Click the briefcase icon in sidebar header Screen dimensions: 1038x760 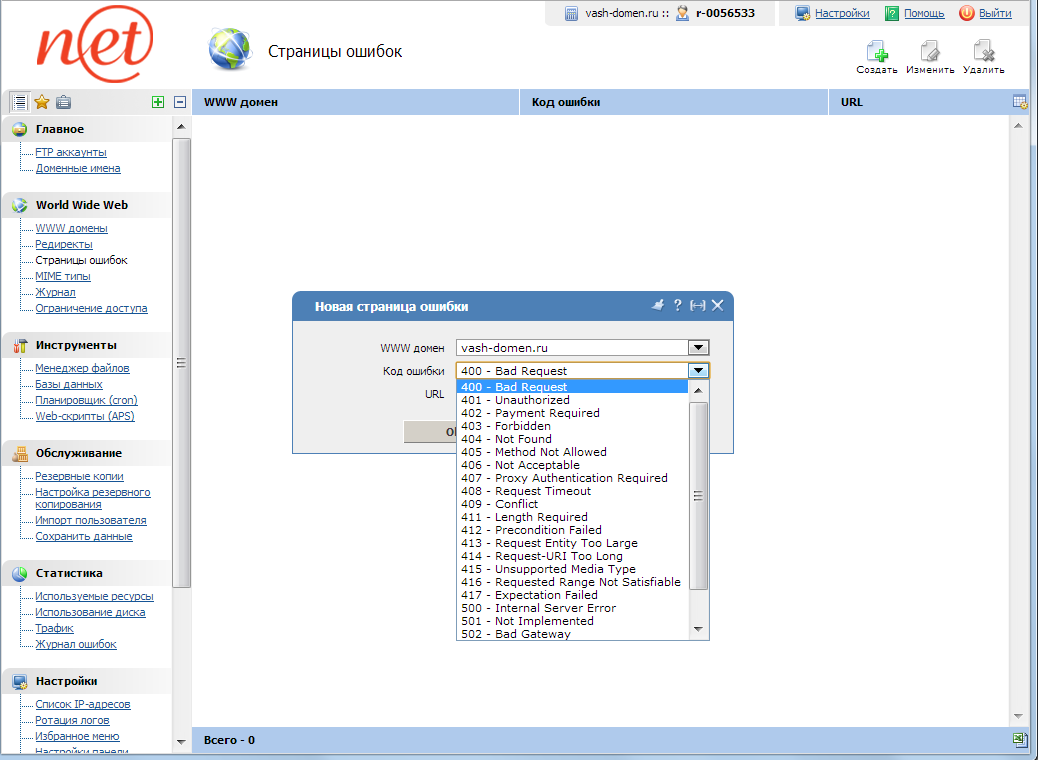63,102
